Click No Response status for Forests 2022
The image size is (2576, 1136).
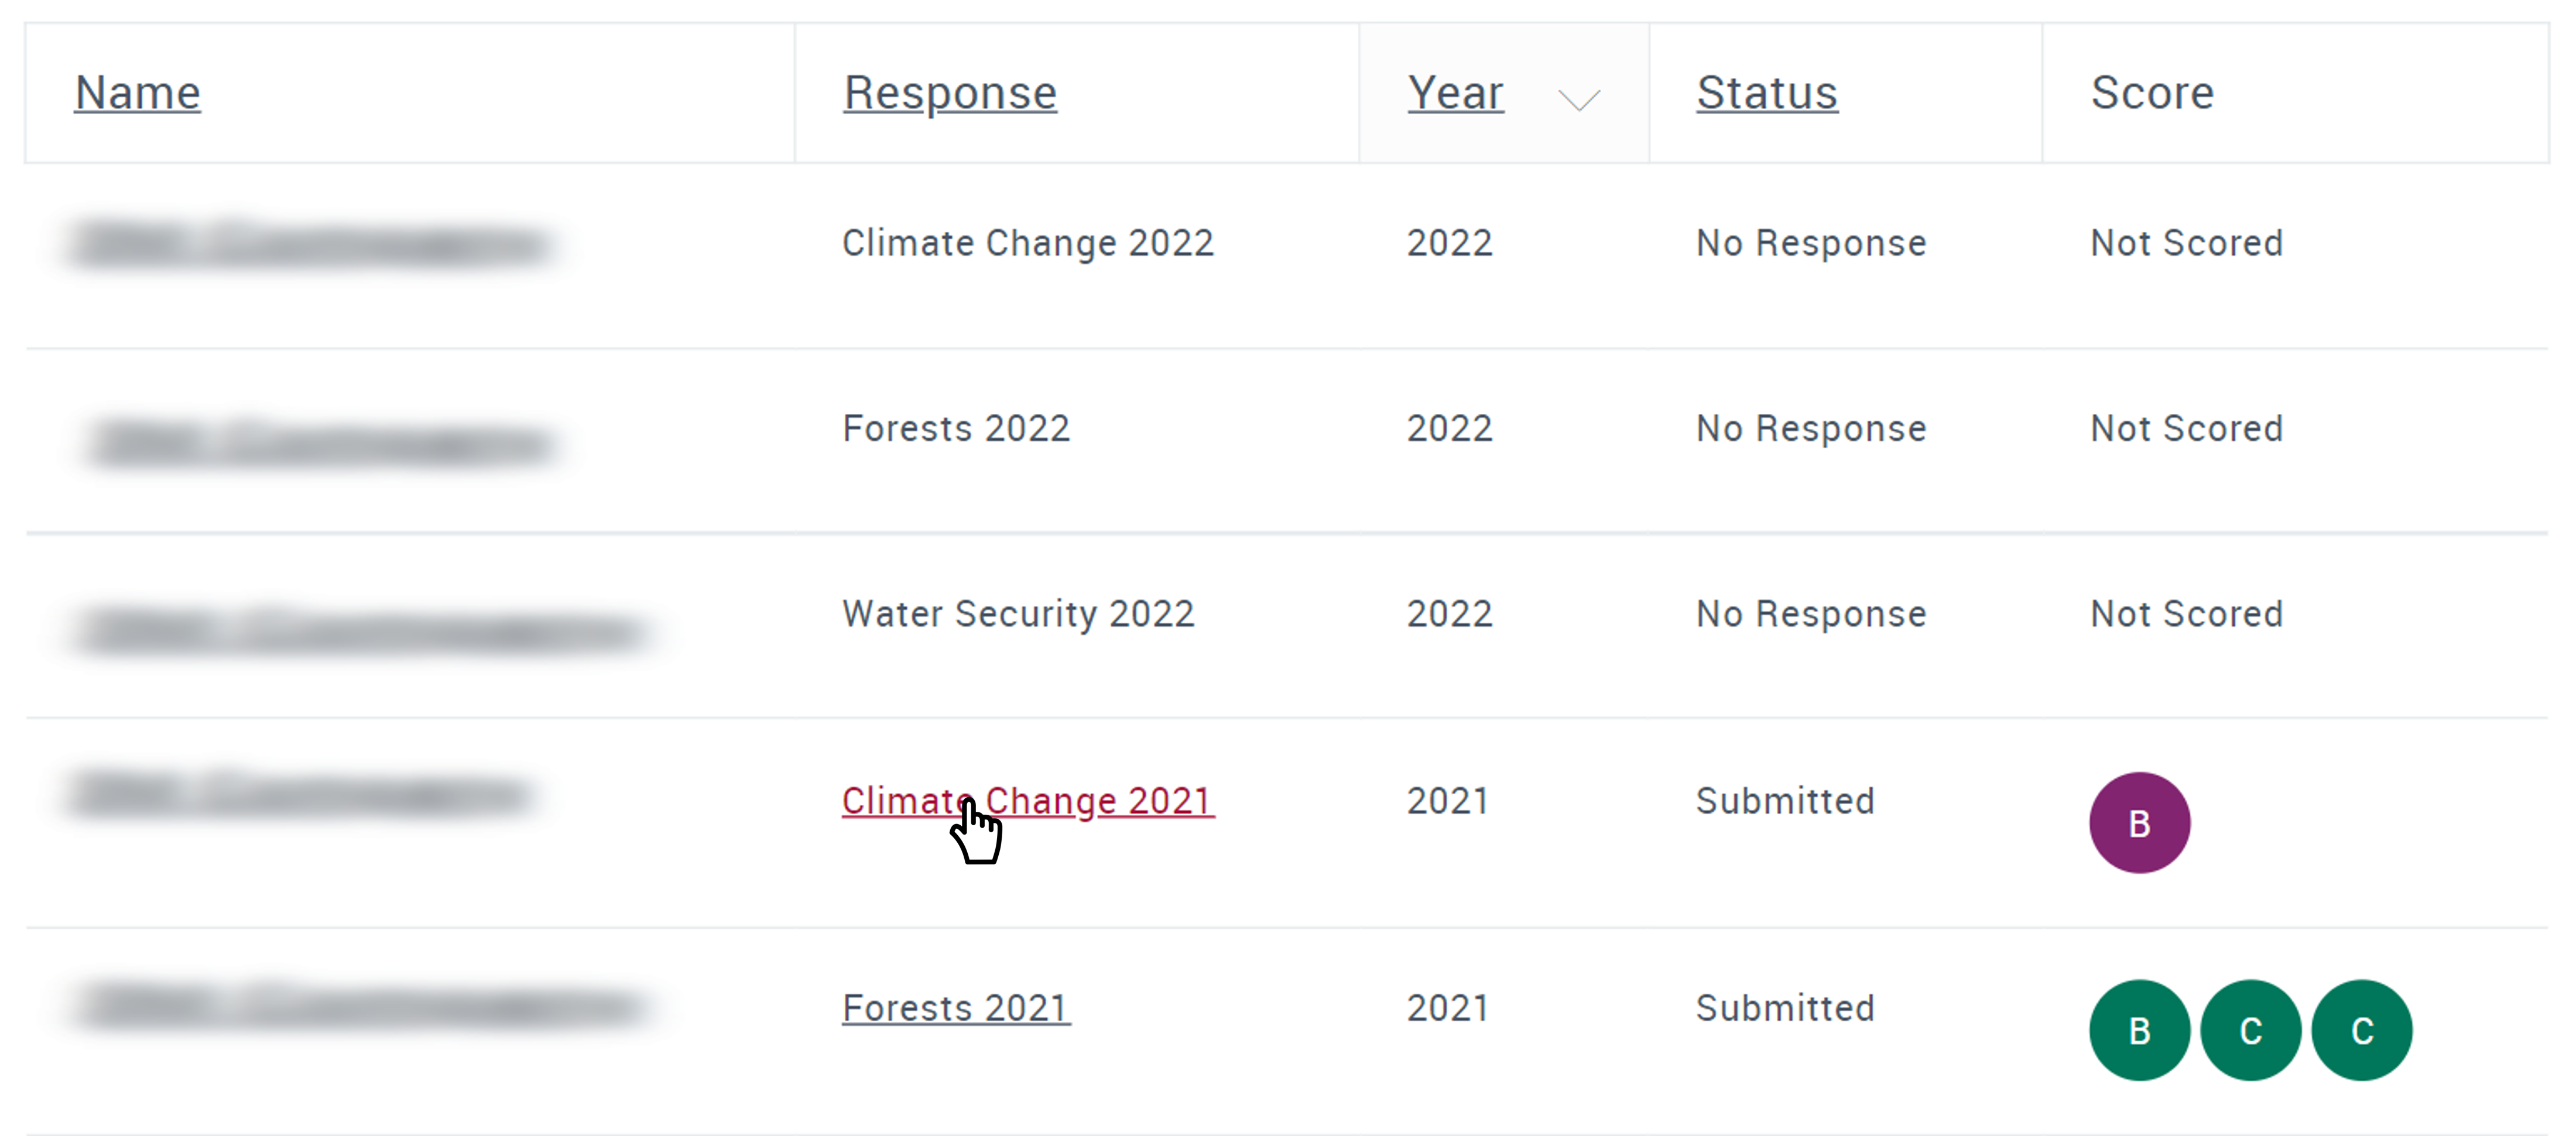coord(1811,428)
